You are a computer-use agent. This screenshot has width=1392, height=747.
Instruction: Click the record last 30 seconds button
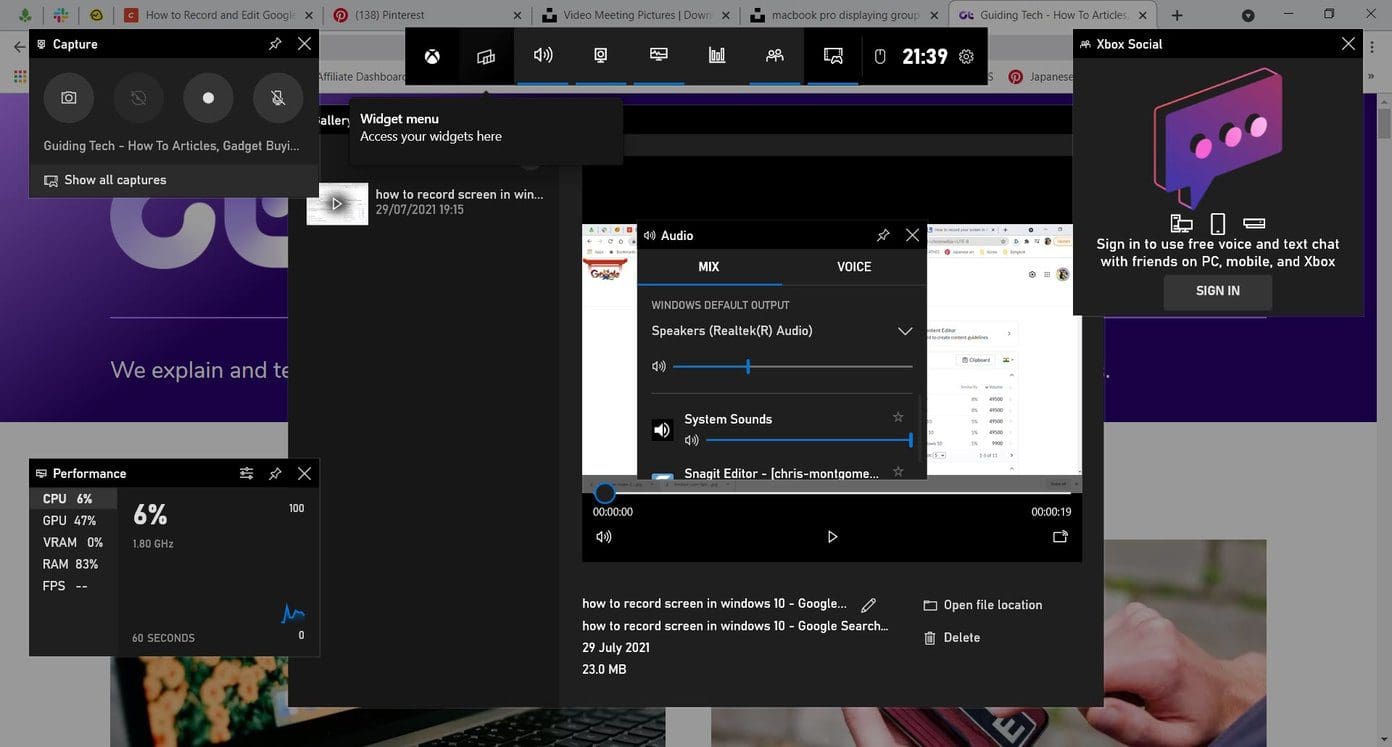tap(139, 98)
